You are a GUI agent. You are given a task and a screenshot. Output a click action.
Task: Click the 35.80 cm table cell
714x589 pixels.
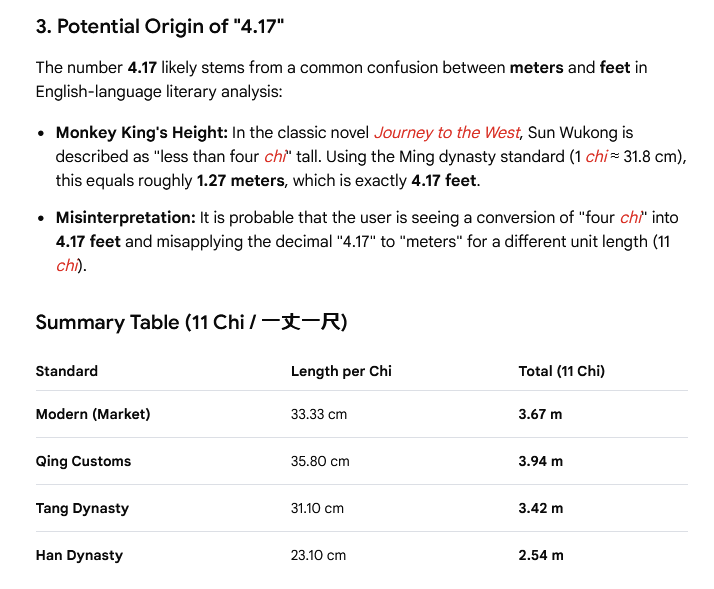click(320, 461)
